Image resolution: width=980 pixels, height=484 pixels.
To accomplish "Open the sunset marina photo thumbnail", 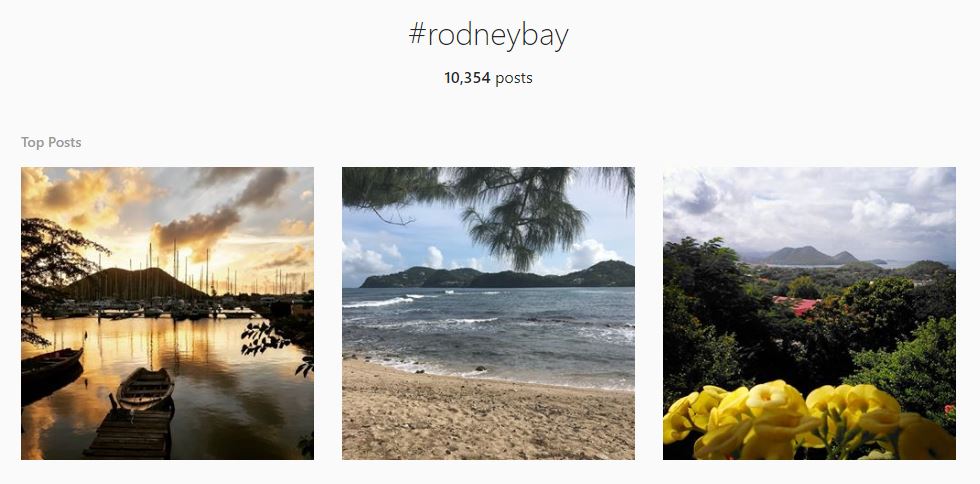I will pos(167,313).
